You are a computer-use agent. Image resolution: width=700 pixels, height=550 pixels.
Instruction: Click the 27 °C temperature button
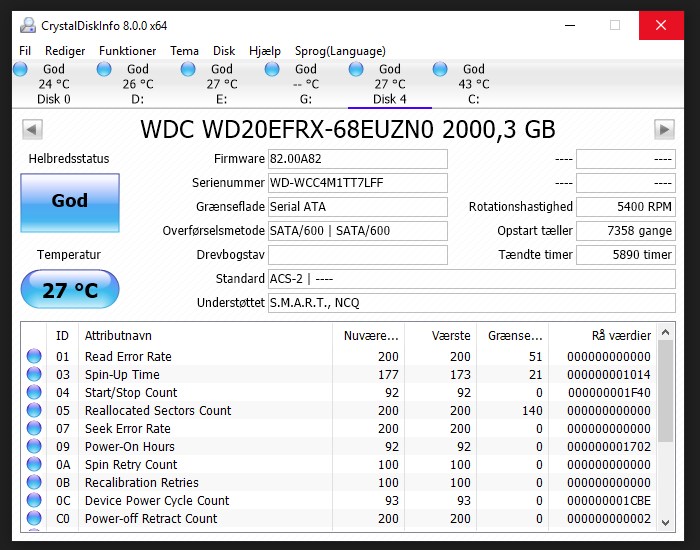[70, 289]
